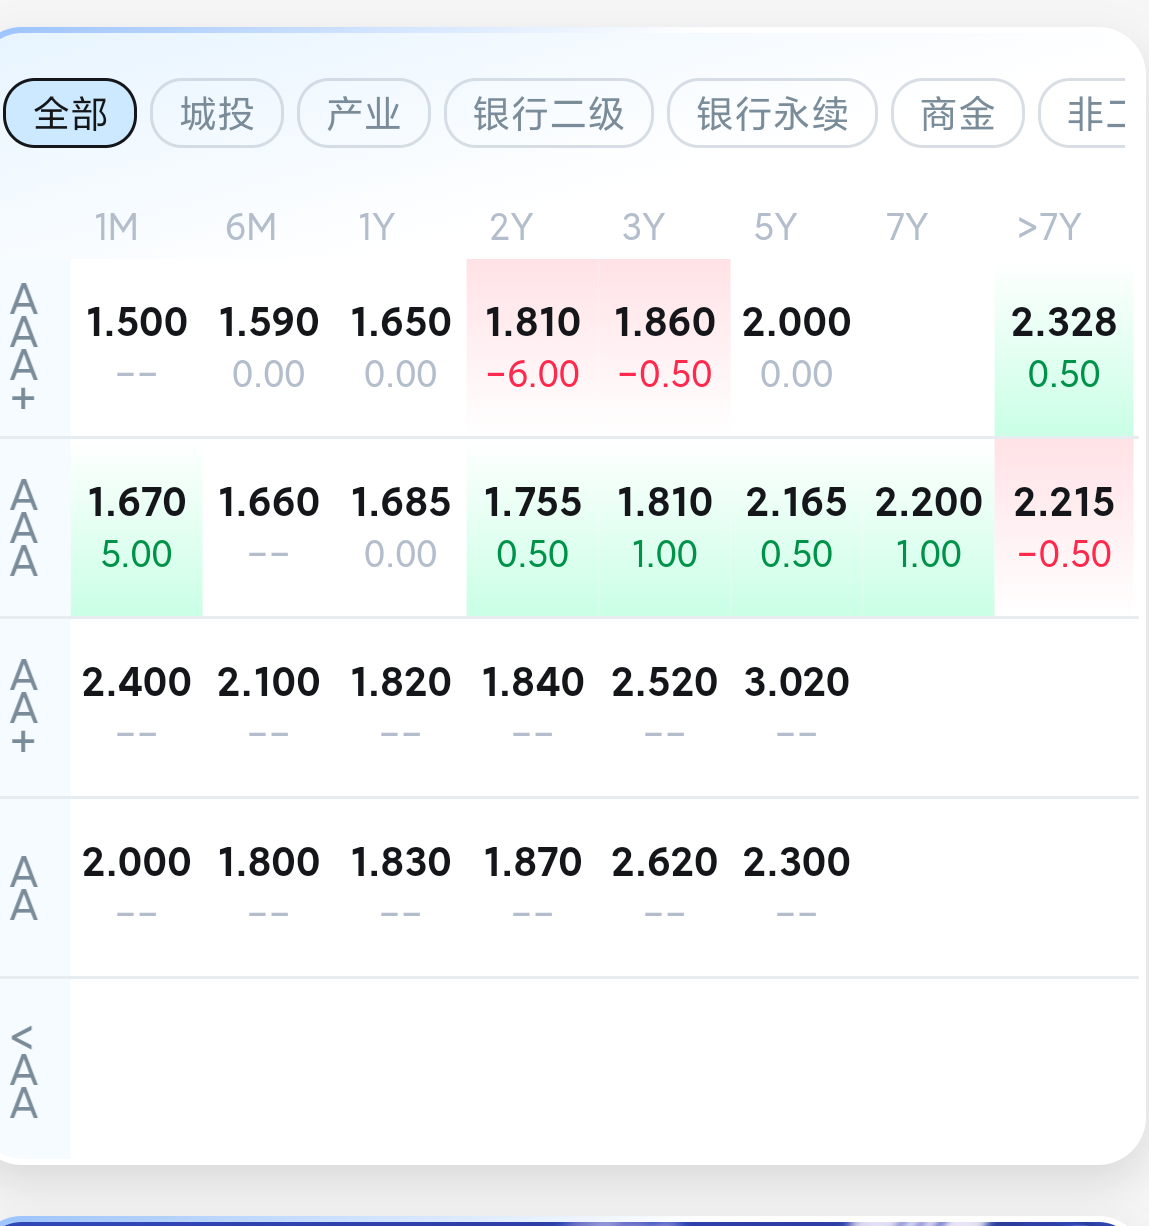Click the AAA 7Y cell 2.200

[928, 526]
